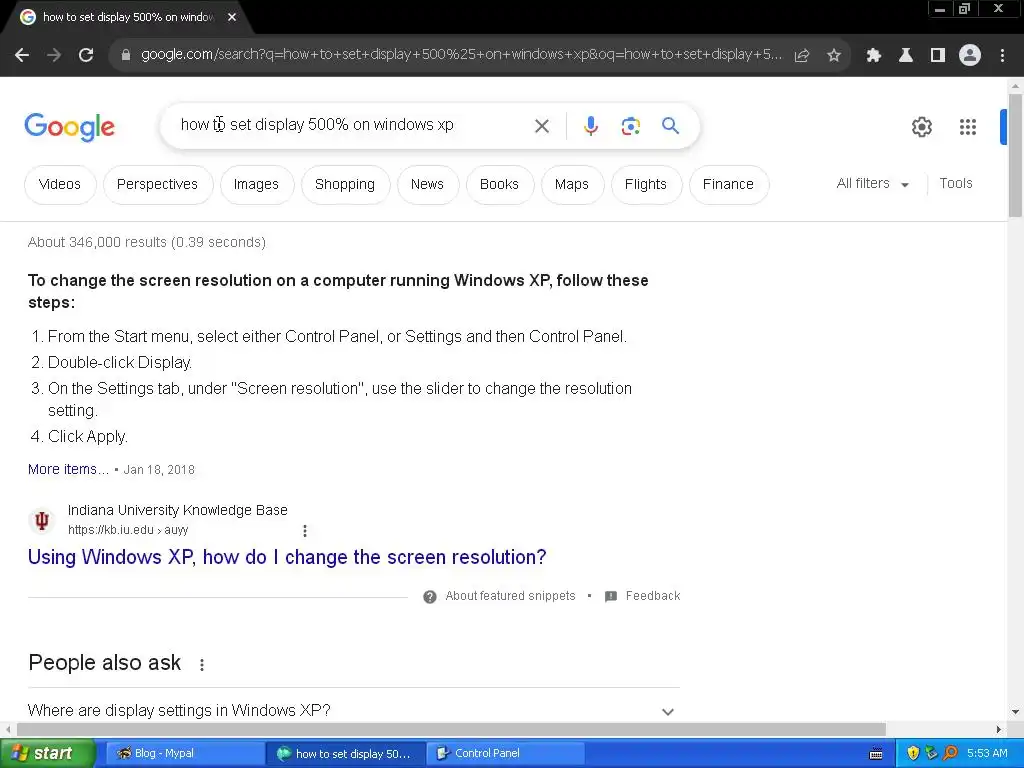Clear the search box text
This screenshot has height=768, width=1024.
pos(542,126)
